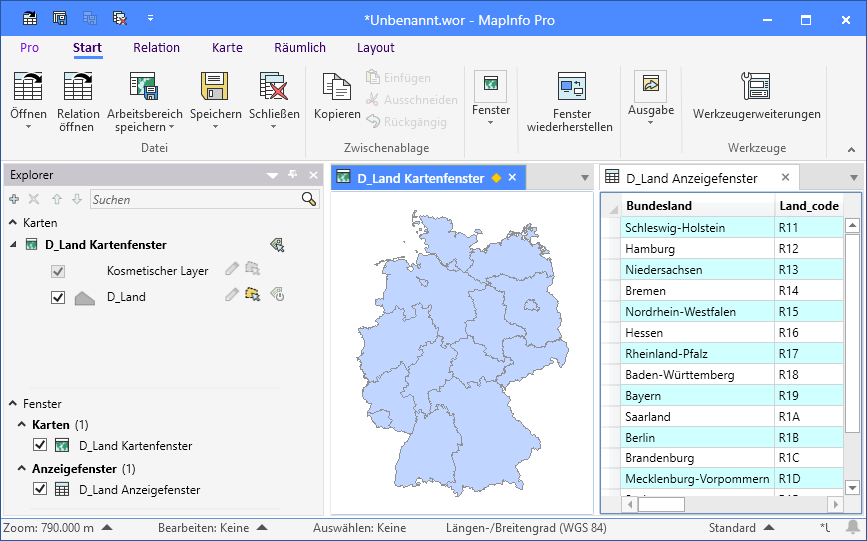Screen dimensions: 867x541
Task: Click map options icon beside D_Land Kartenfenster
Action: (x=277, y=245)
